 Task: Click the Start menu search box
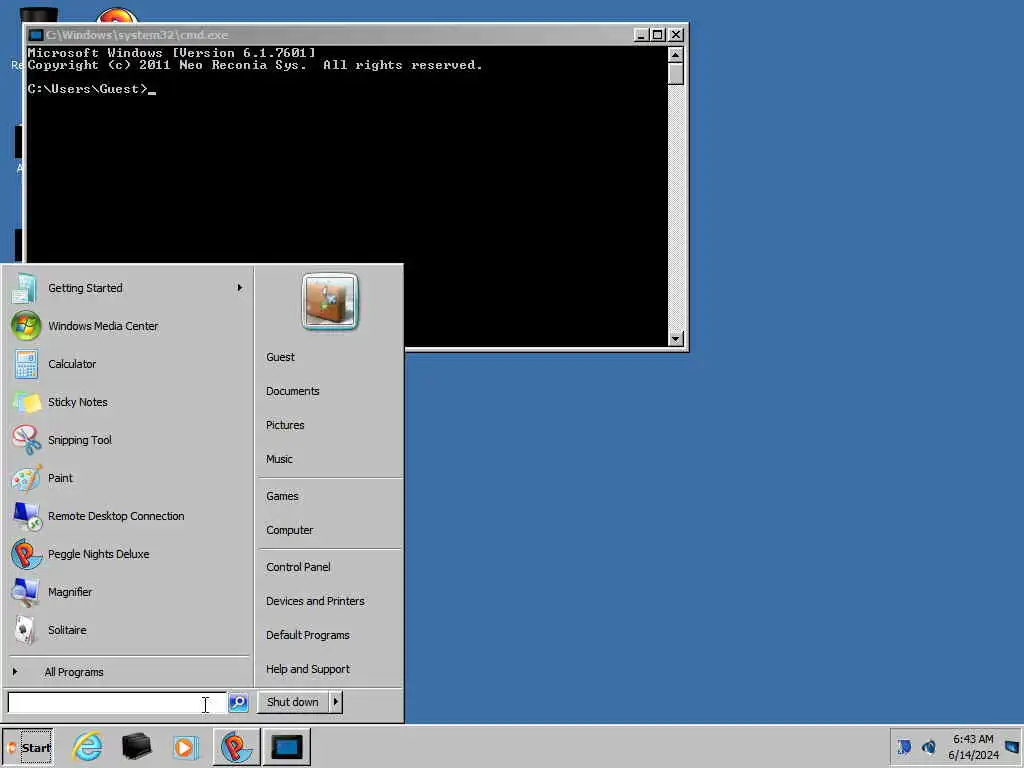pos(116,703)
